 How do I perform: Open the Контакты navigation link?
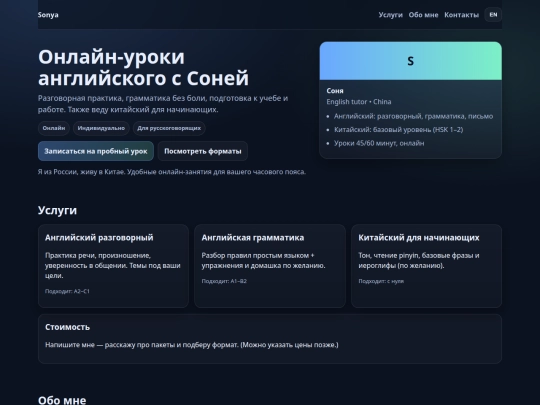(461, 15)
